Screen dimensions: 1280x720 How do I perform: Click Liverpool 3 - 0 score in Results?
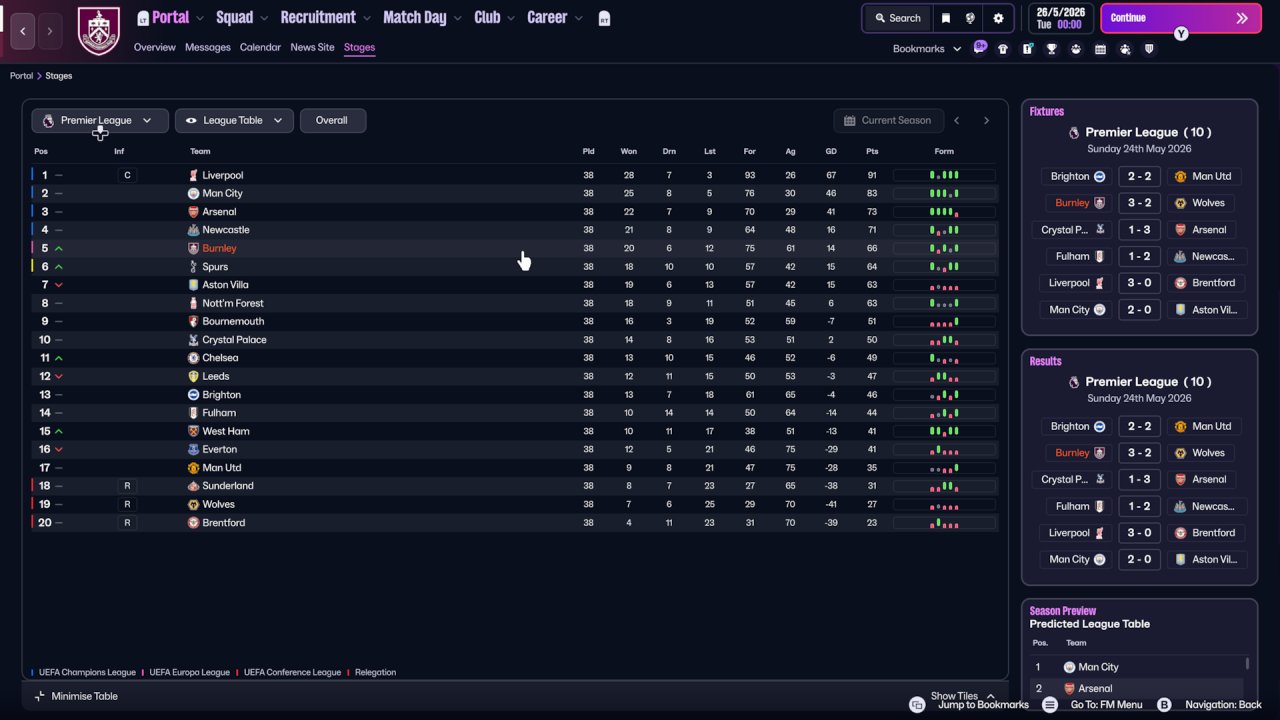1139,533
